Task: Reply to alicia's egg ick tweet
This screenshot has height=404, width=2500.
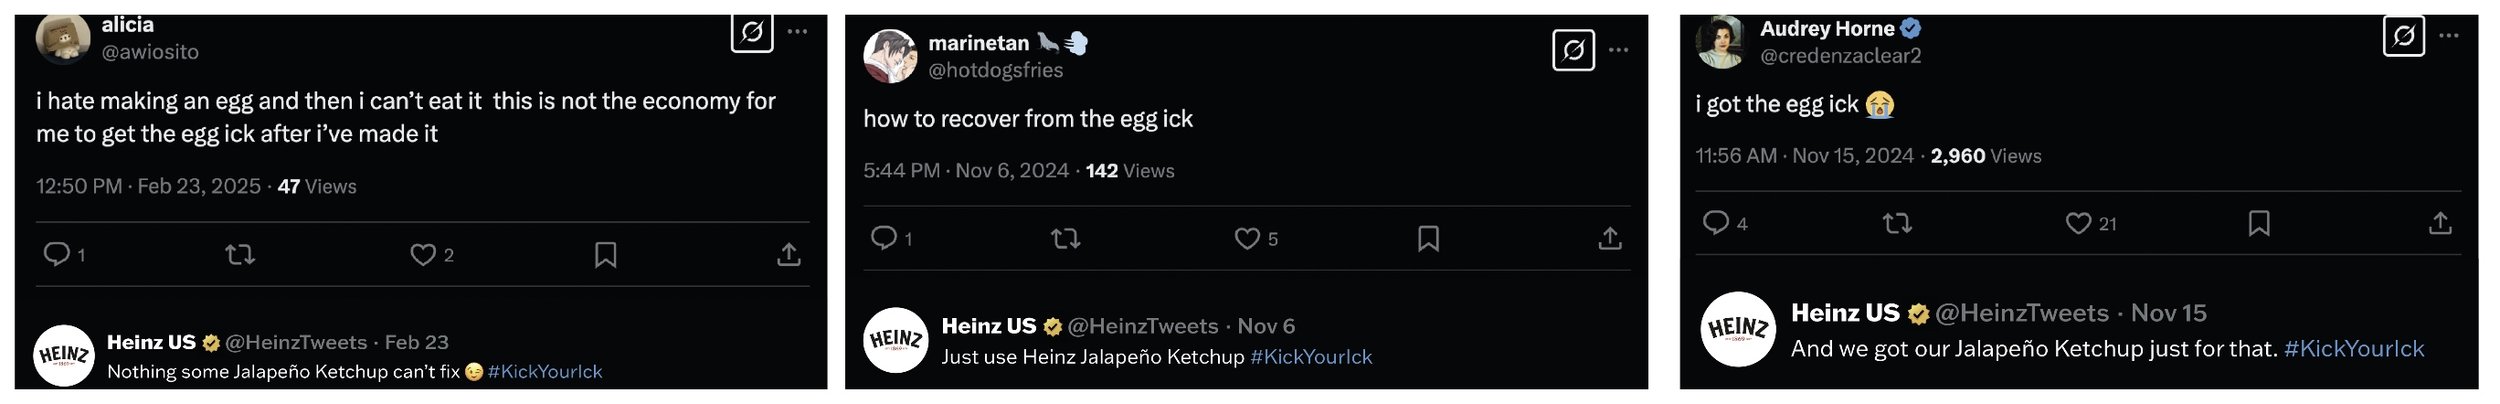Action: coord(57,254)
